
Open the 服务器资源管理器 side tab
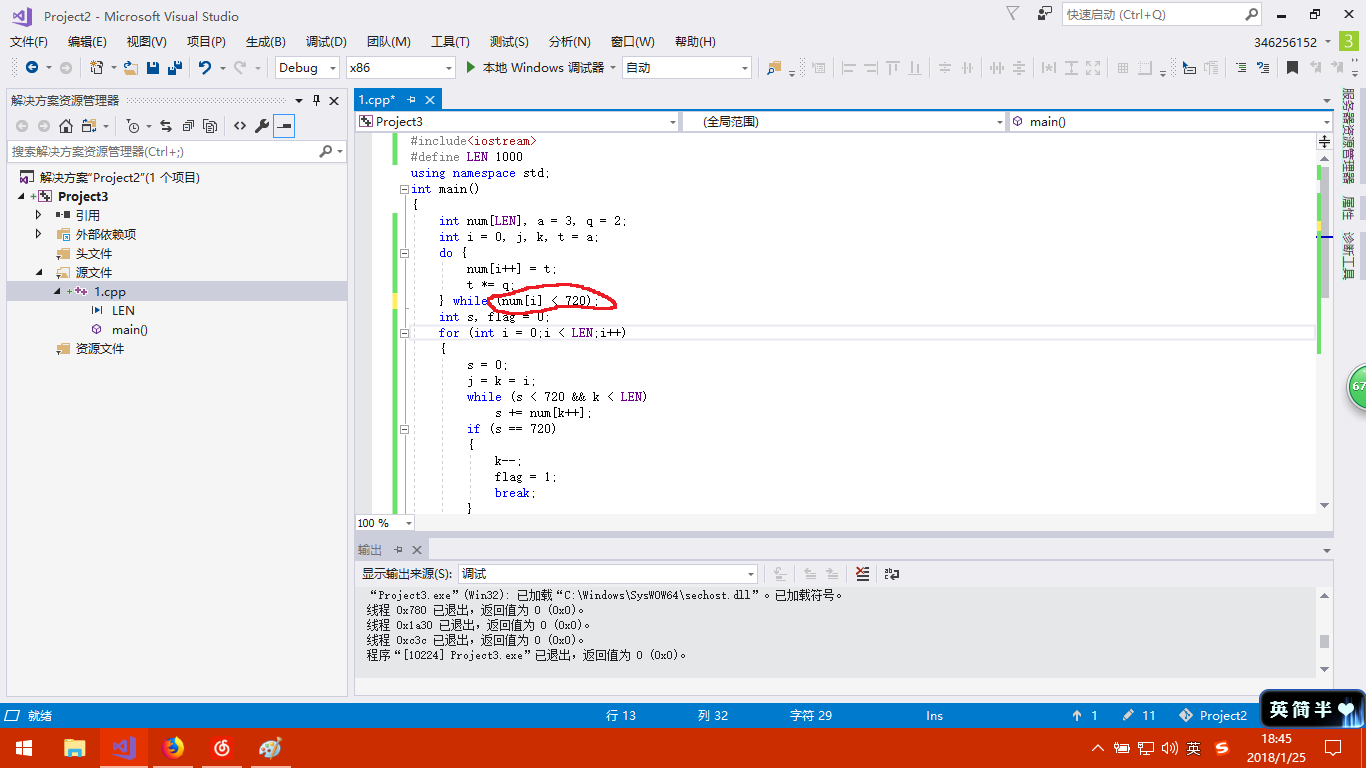(1348, 136)
